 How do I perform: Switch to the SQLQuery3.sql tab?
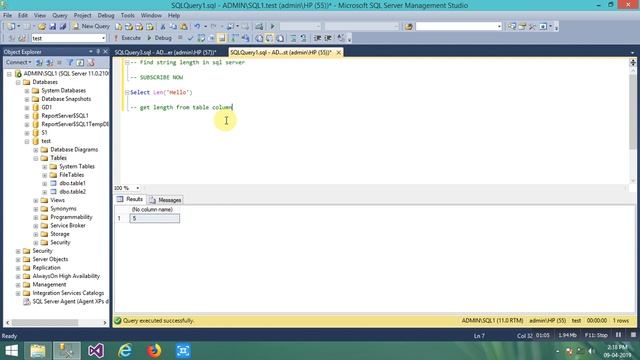point(165,53)
